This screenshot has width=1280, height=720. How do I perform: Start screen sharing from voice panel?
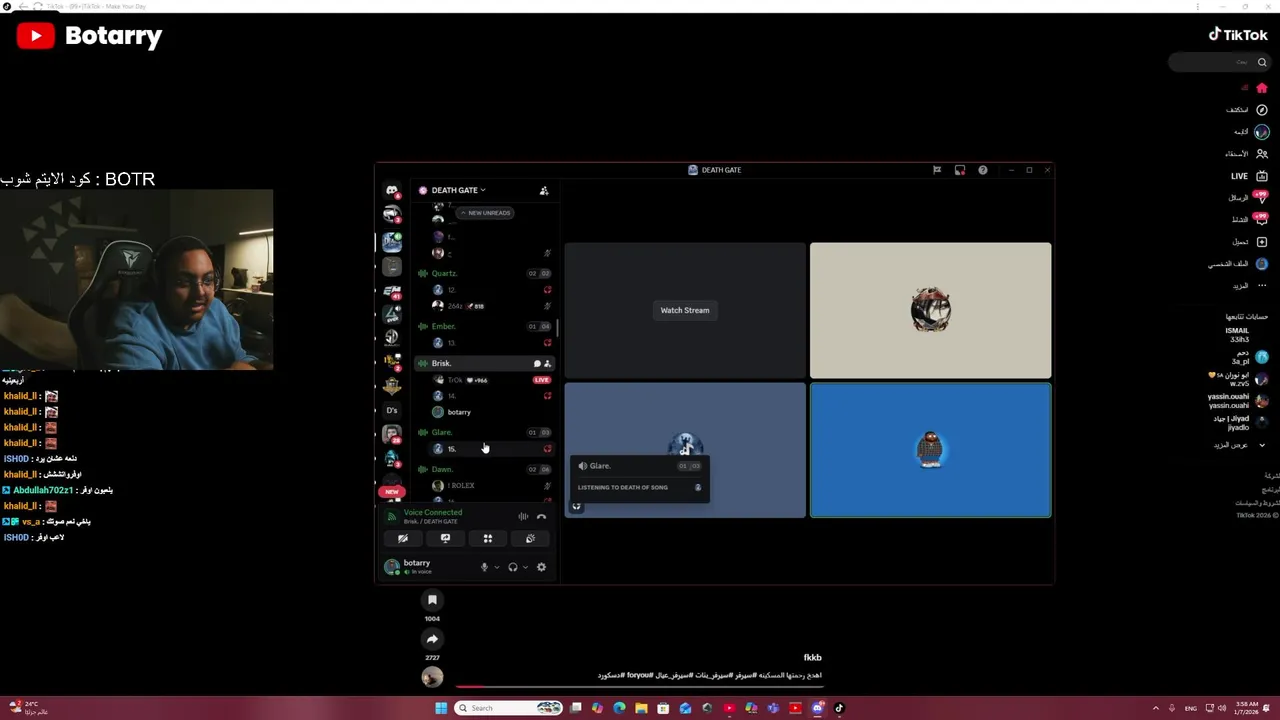(445, 538)
